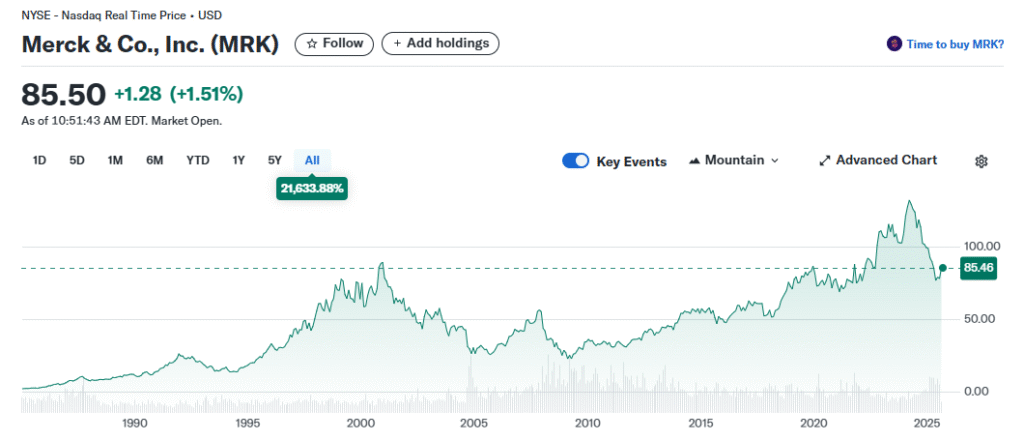Select the All time range
The width and height of the screenshot is (1024, 440).
(x=312, y=160)
